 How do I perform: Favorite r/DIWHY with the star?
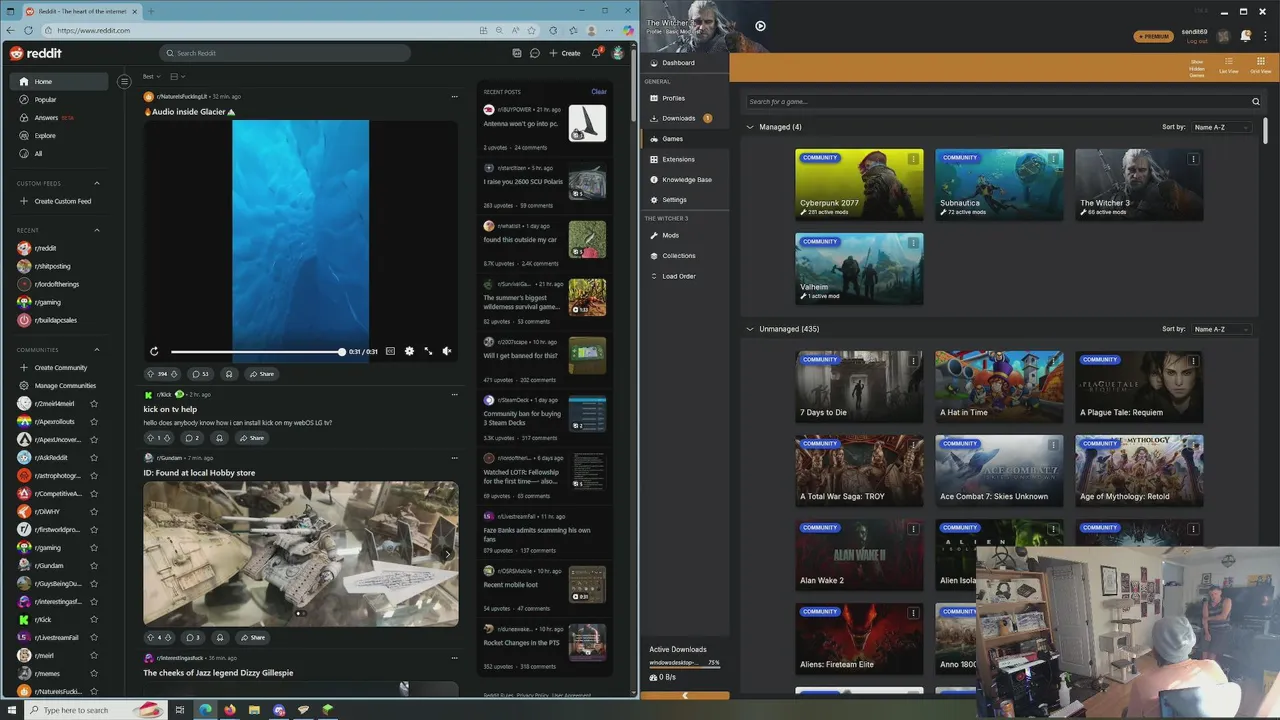click(x=94, y=512)
